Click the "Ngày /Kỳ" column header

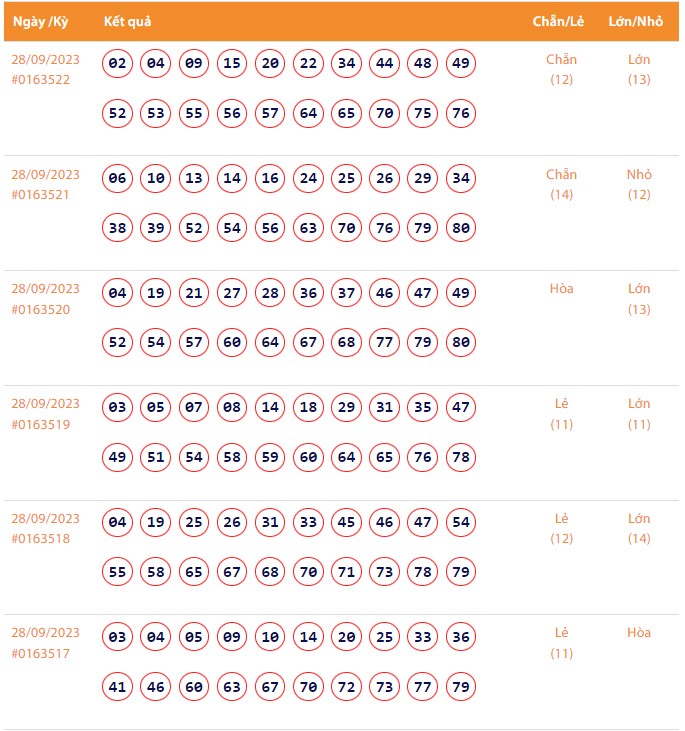pyautogui.click(x=40, y=22)
